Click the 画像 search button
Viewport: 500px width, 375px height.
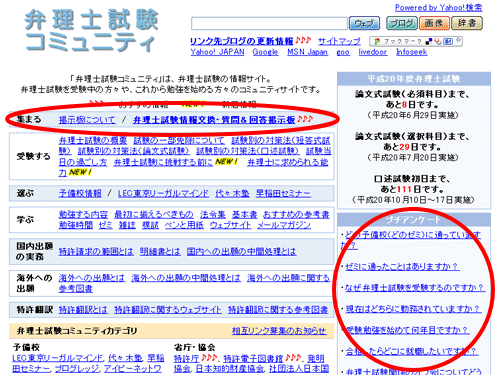point(434,23)
